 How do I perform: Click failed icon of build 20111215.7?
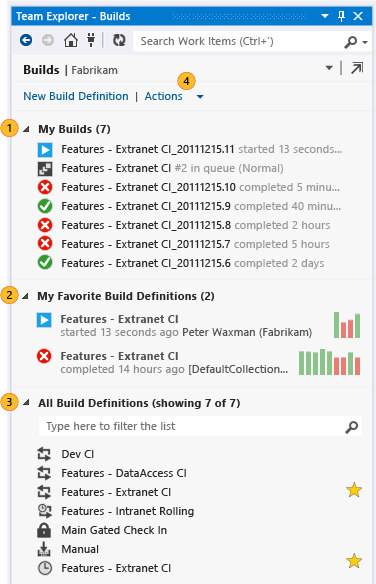coord(45,244)
